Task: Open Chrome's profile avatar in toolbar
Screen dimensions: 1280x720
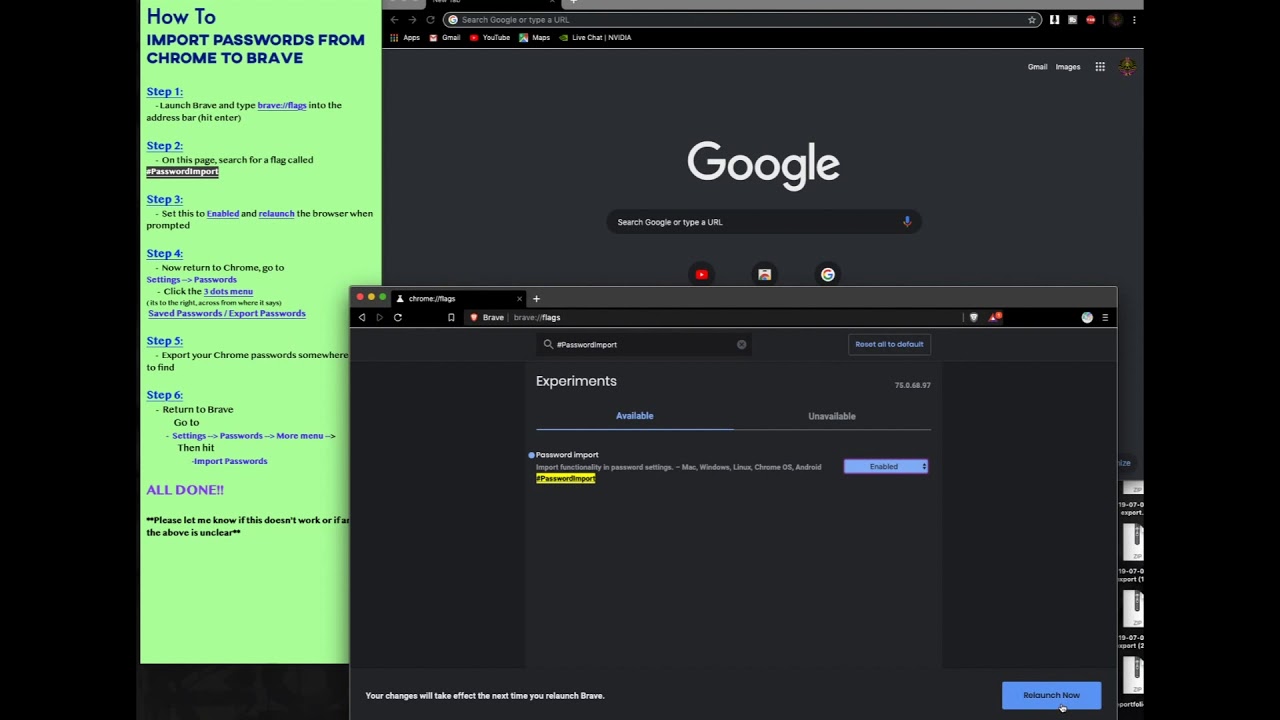Action: pyautogui.click(x=1116, y=19)
